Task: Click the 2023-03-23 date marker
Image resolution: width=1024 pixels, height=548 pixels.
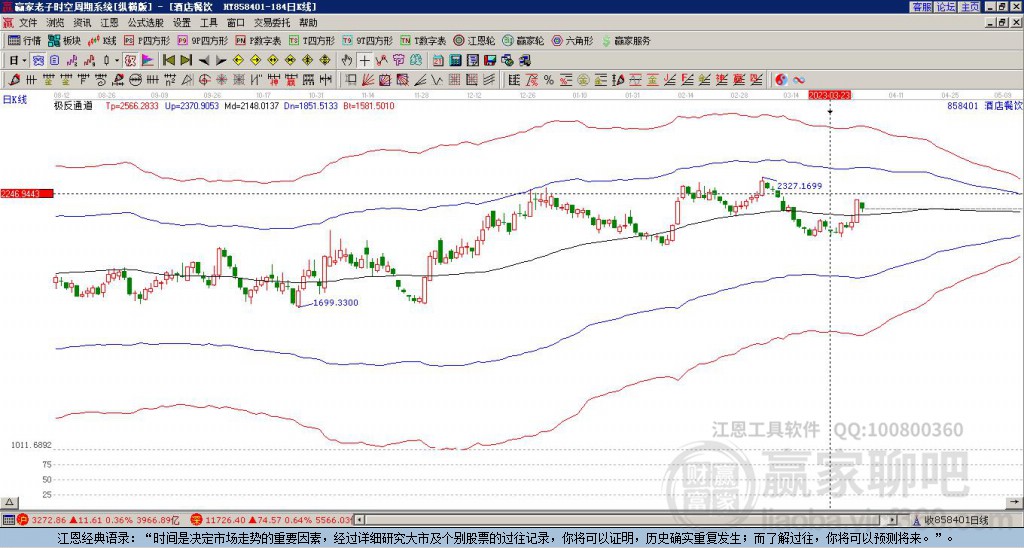Action: tap(830, 95)
